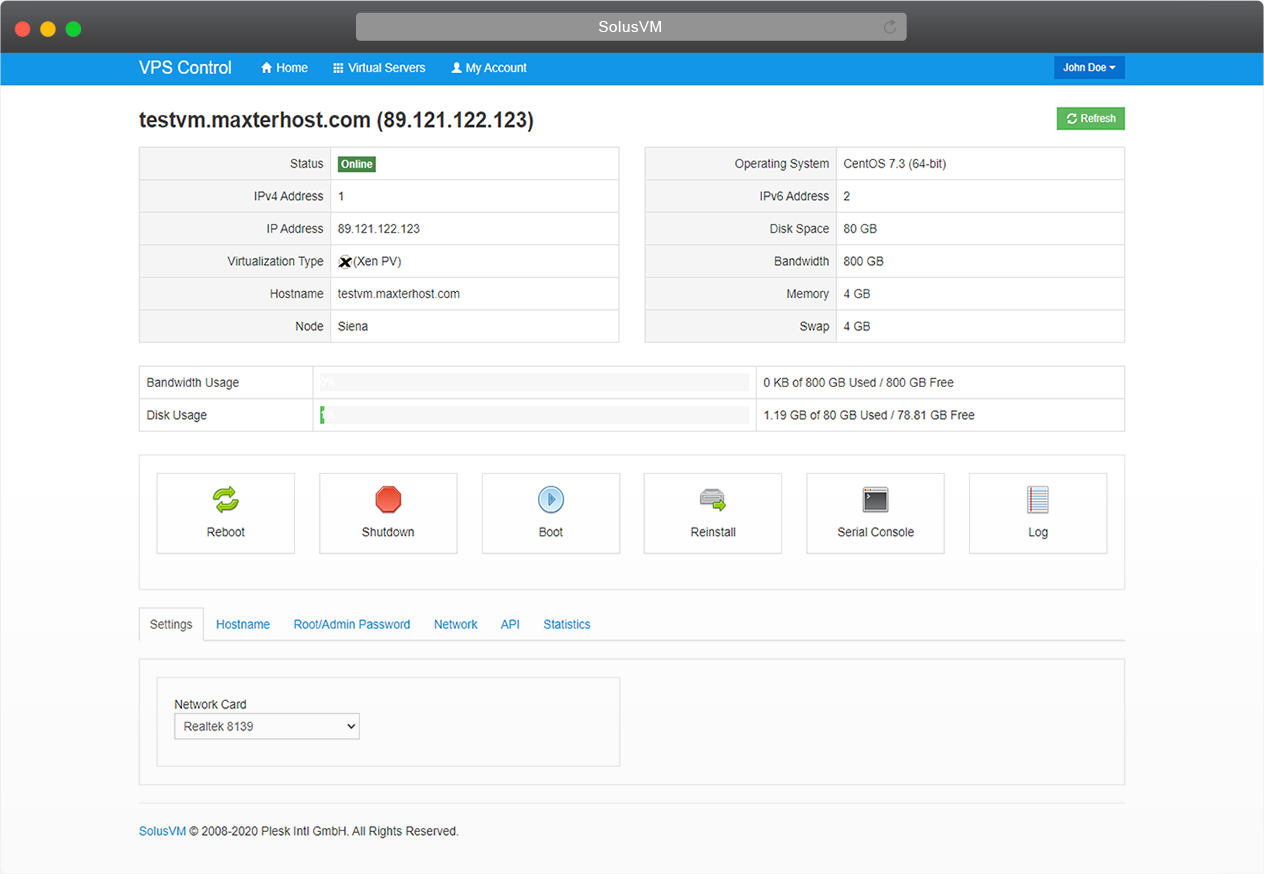Expand the John Doe account menu

(1089, 67)
